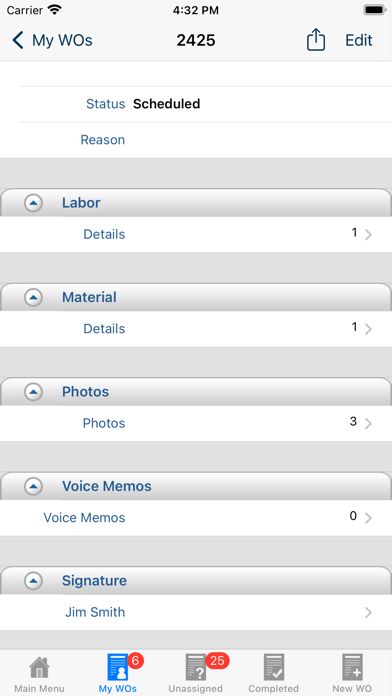Open the Photos row with 3 items
This screenshot has height=696, width=392.
click(196, 423)
